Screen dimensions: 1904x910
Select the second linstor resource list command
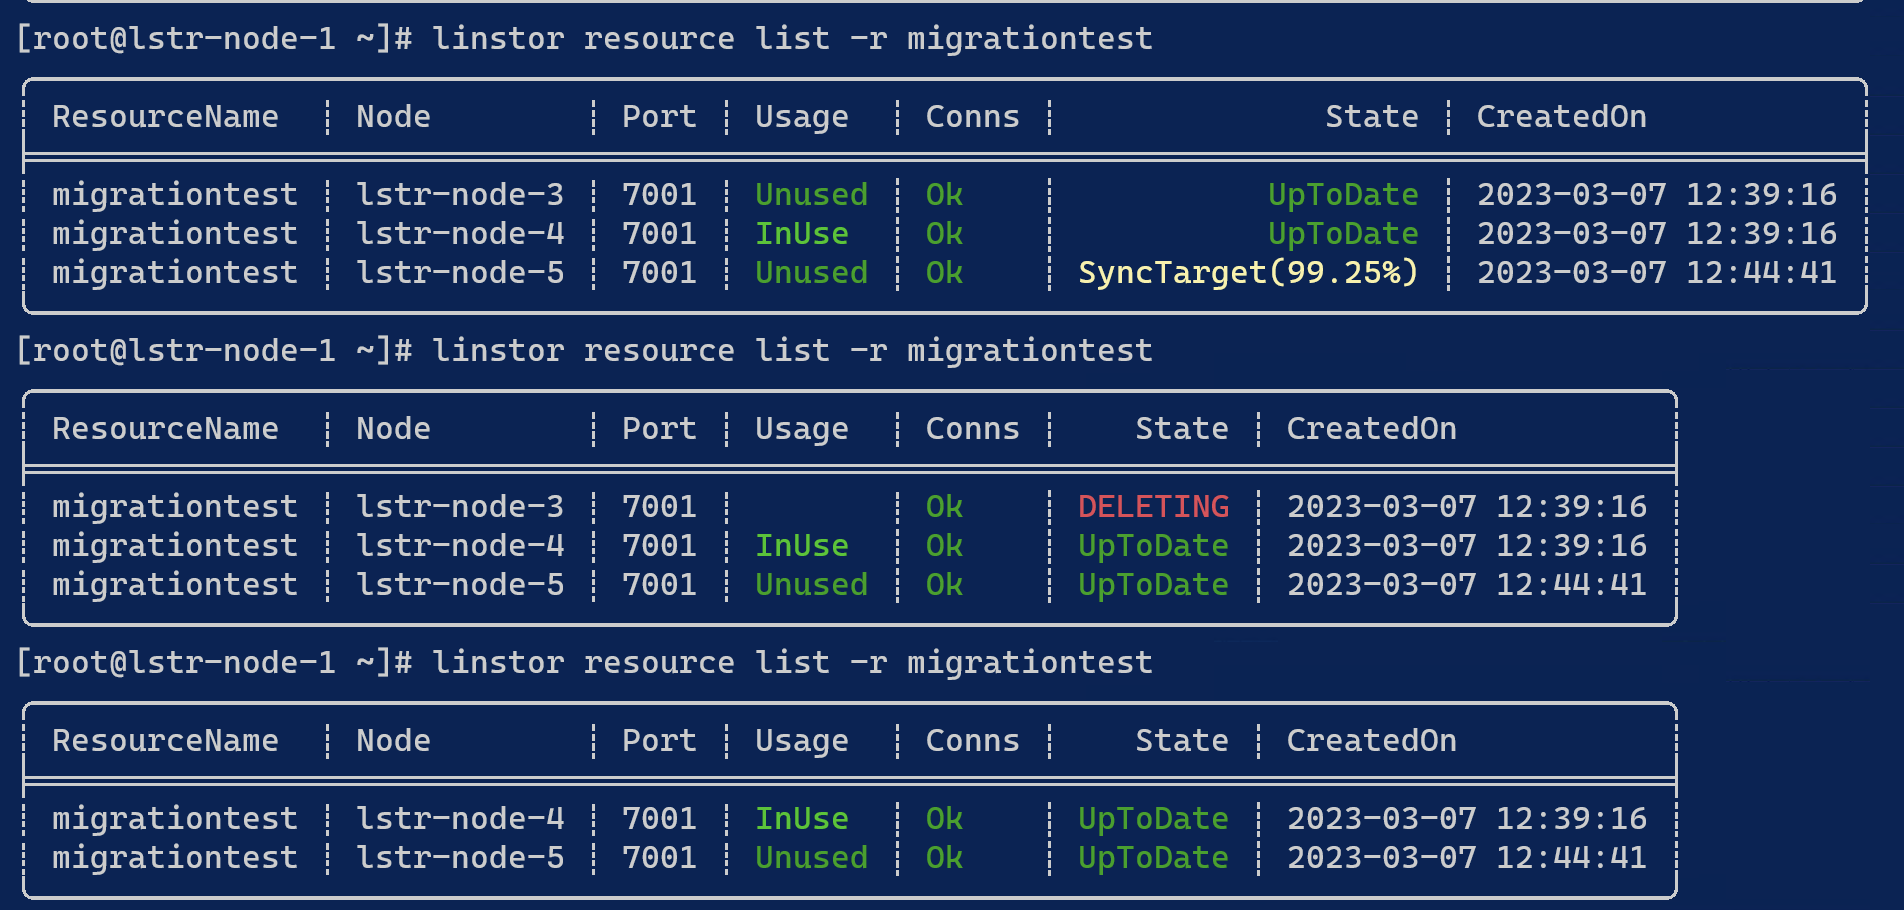click(x=790, y=349)
